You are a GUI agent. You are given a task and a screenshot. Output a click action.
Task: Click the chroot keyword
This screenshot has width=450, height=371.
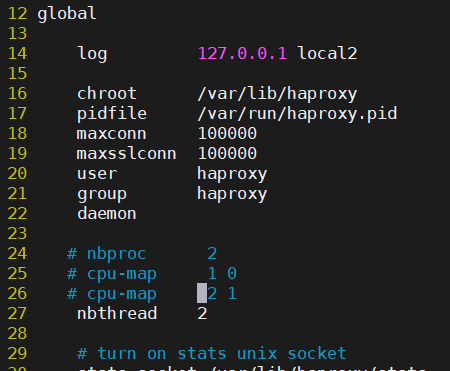point(107,93)
